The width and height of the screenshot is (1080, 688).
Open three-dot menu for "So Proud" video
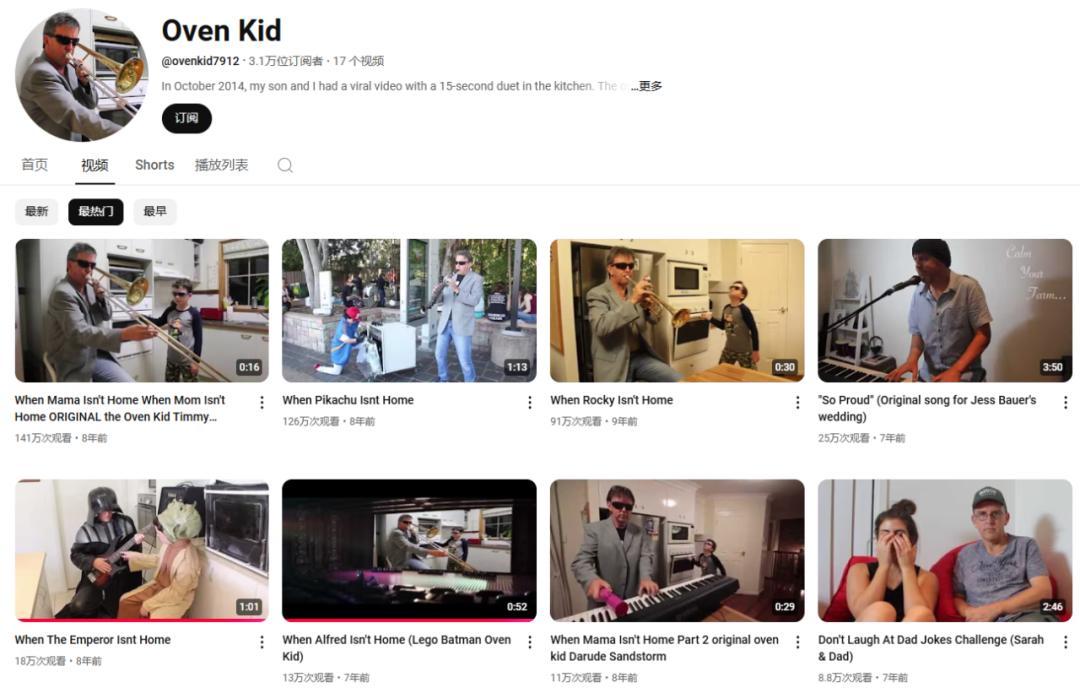point(1065,402)
